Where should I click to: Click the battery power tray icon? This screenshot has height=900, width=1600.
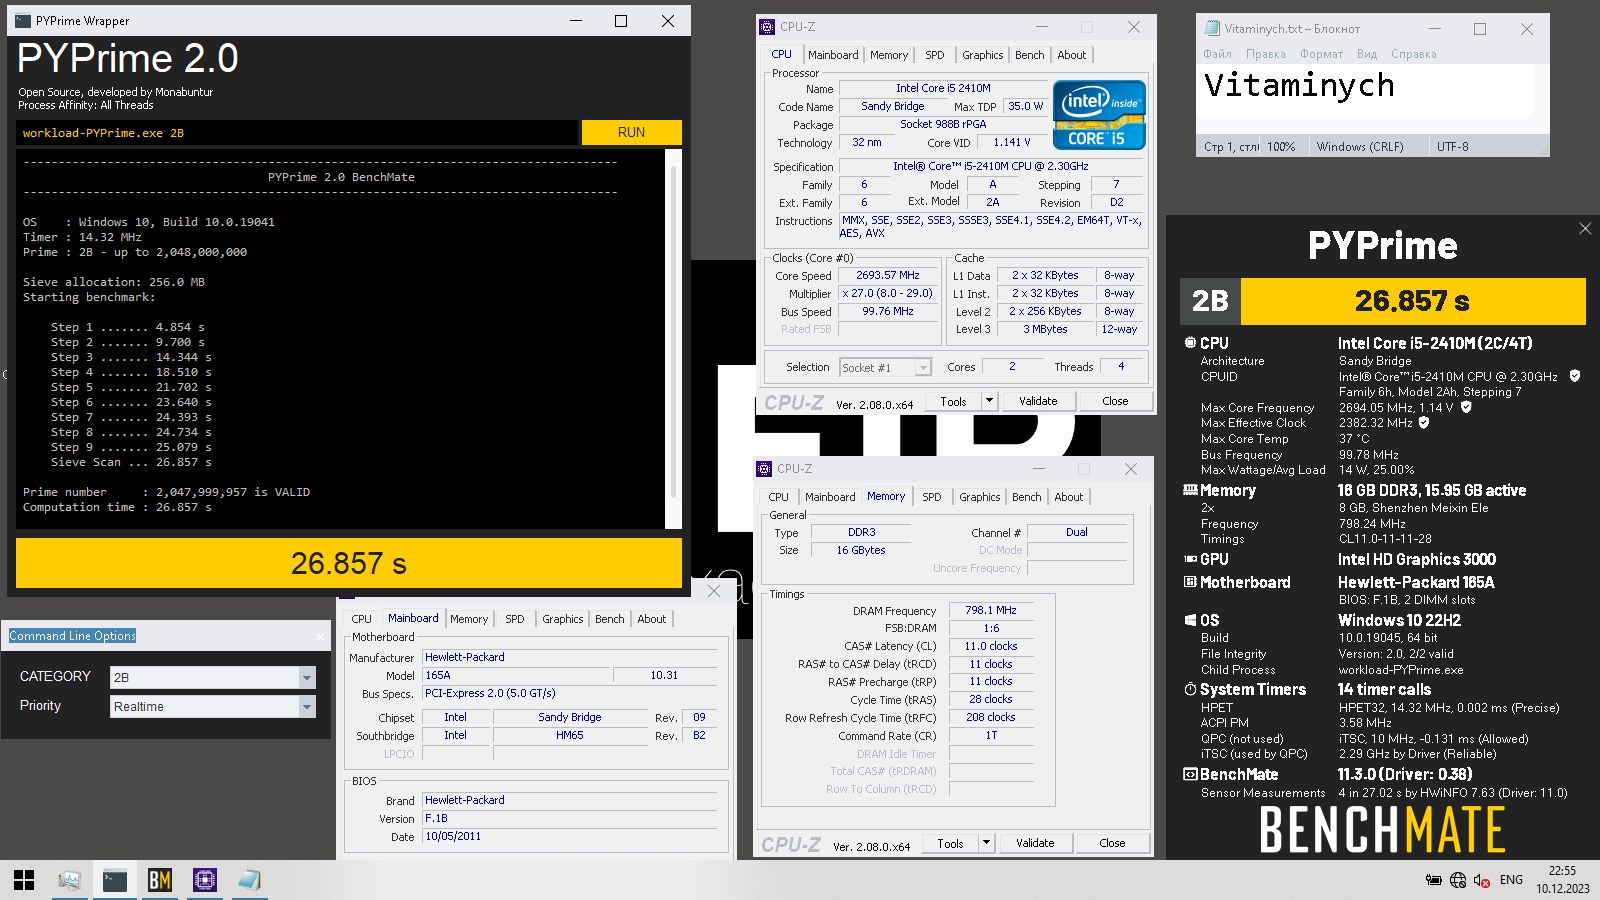[1433, 880]
